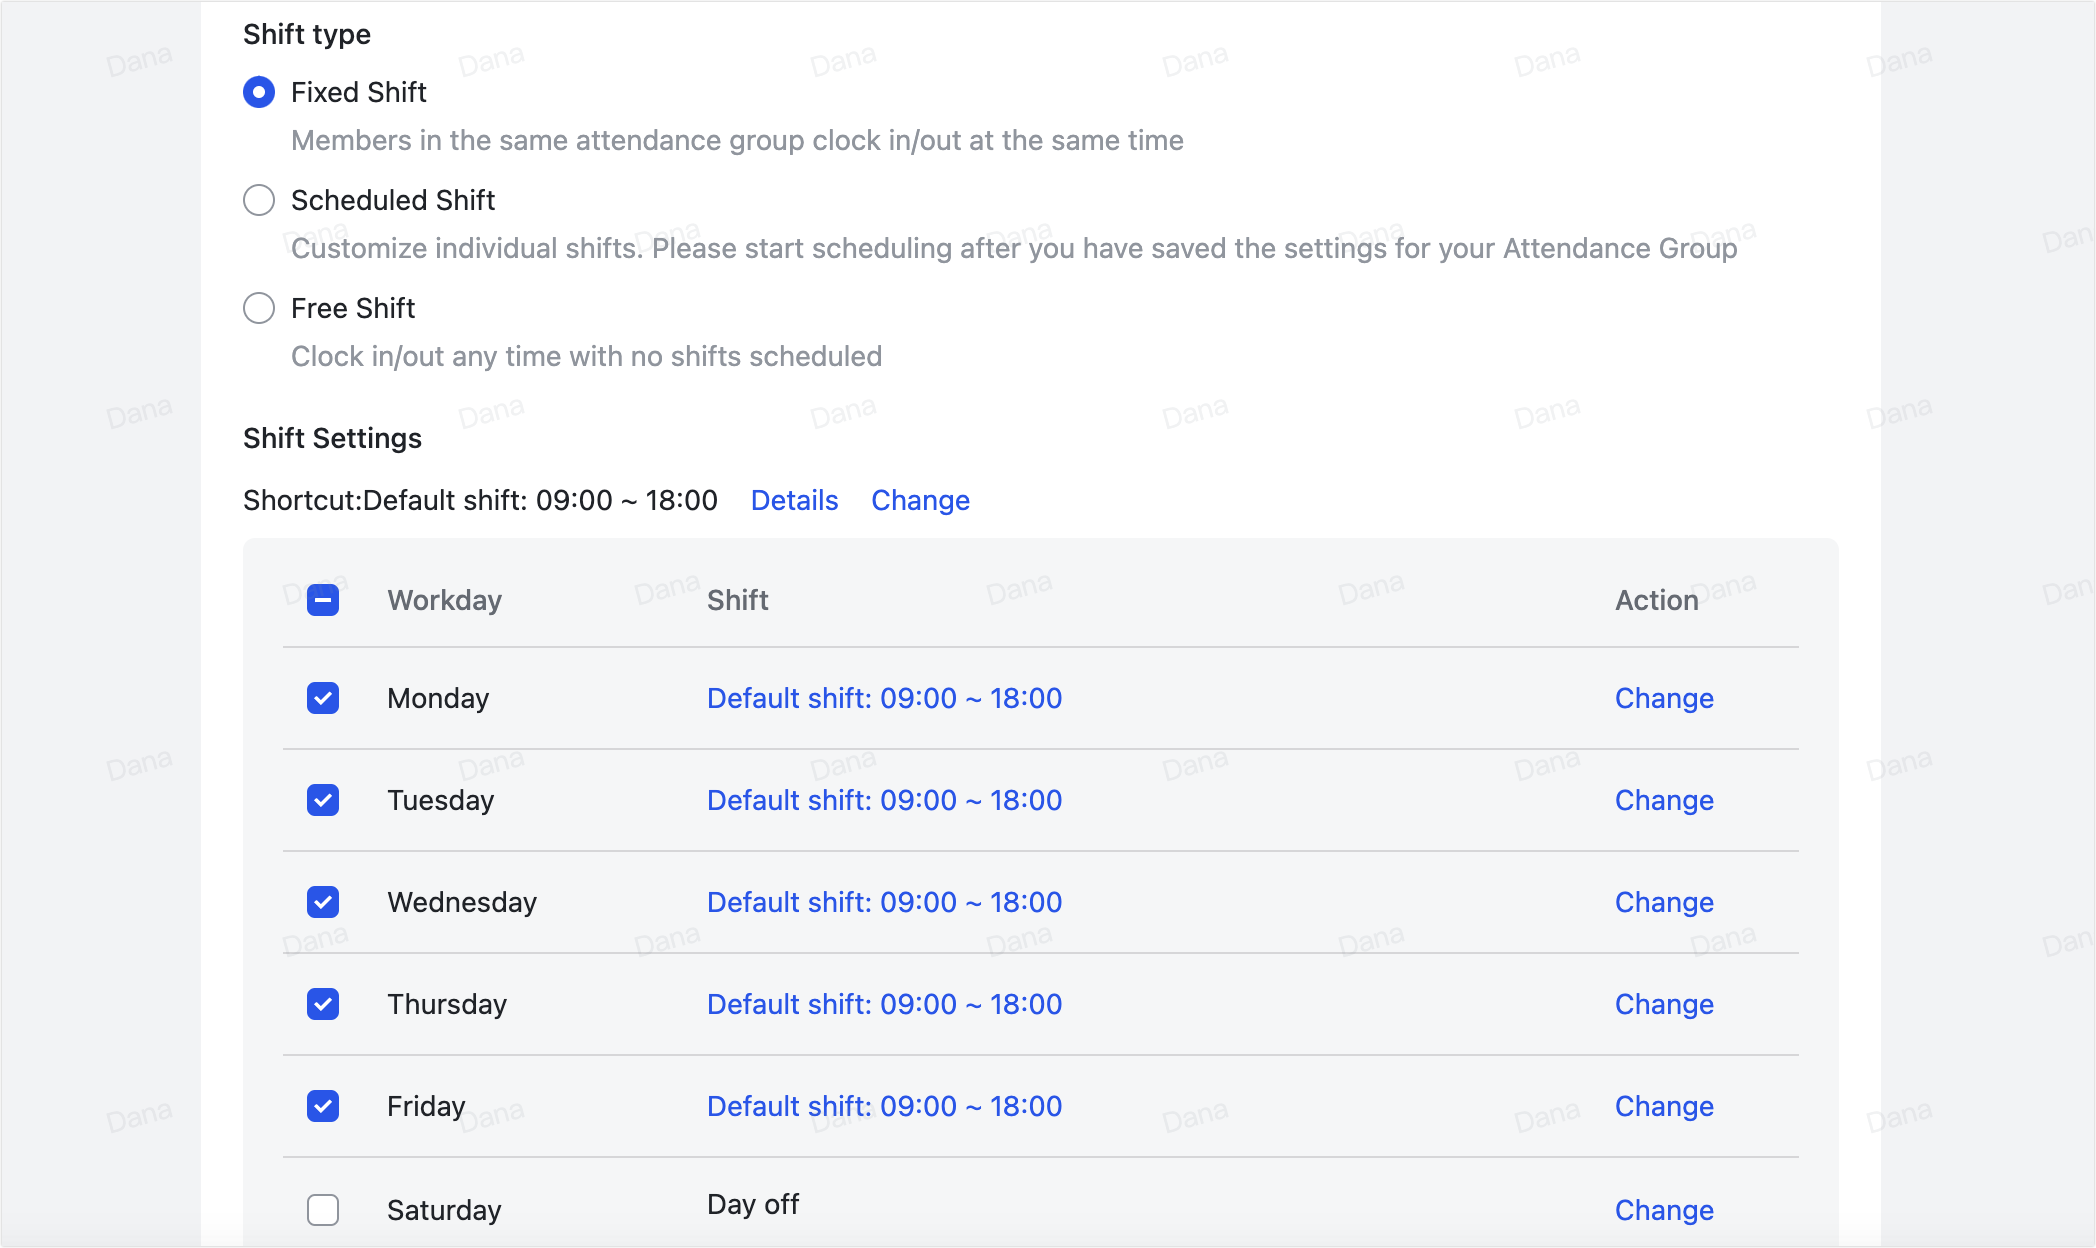
Task: Change the Friday shift
Action: coord(1664,1106)
